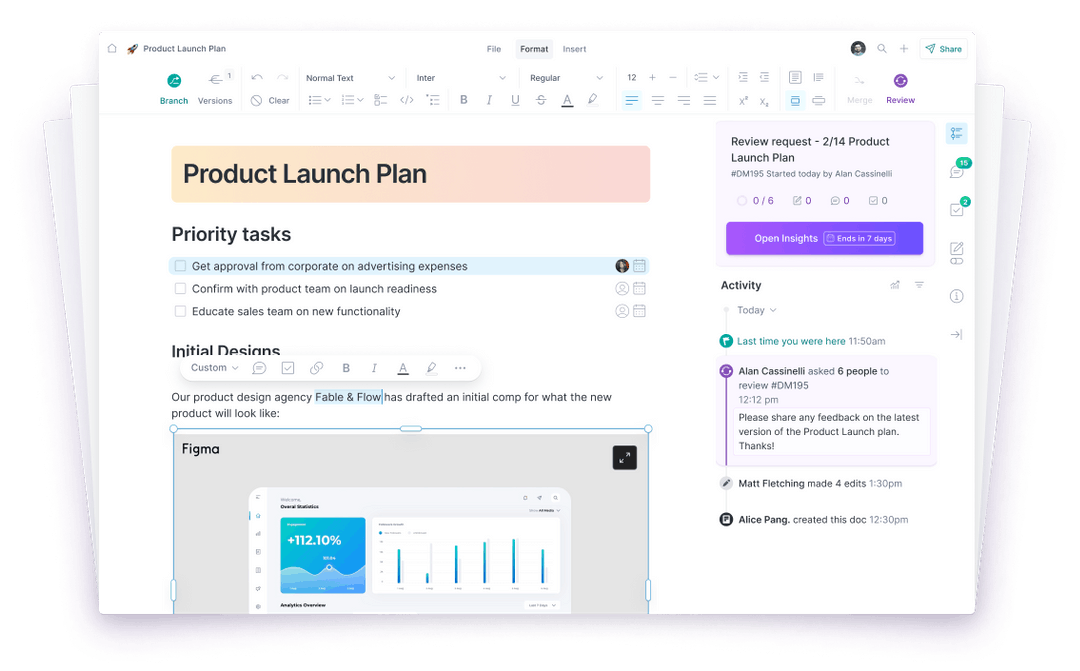
Task: Redo the last action
Action: click(x=282, y=78)
